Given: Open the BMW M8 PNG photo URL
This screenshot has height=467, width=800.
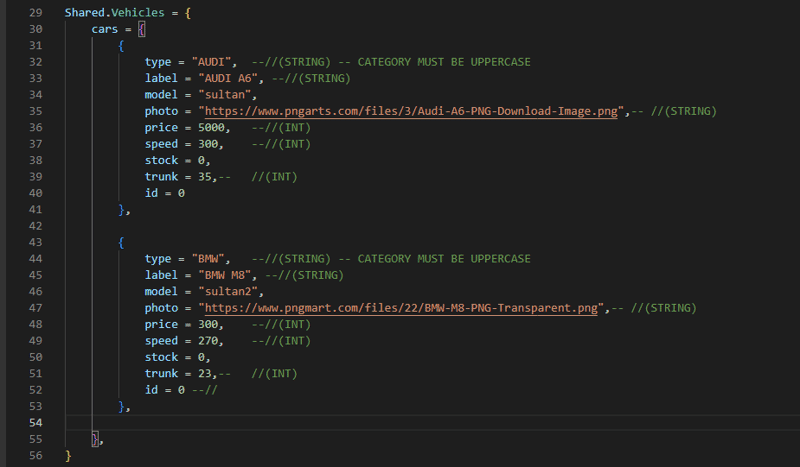Looking at the screenshot, I should point(401,308).
